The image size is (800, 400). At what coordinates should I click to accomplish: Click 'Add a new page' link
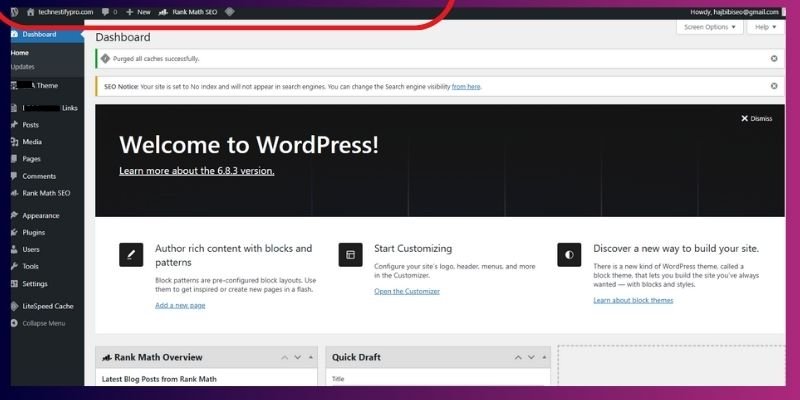click(x=180, y=306)
